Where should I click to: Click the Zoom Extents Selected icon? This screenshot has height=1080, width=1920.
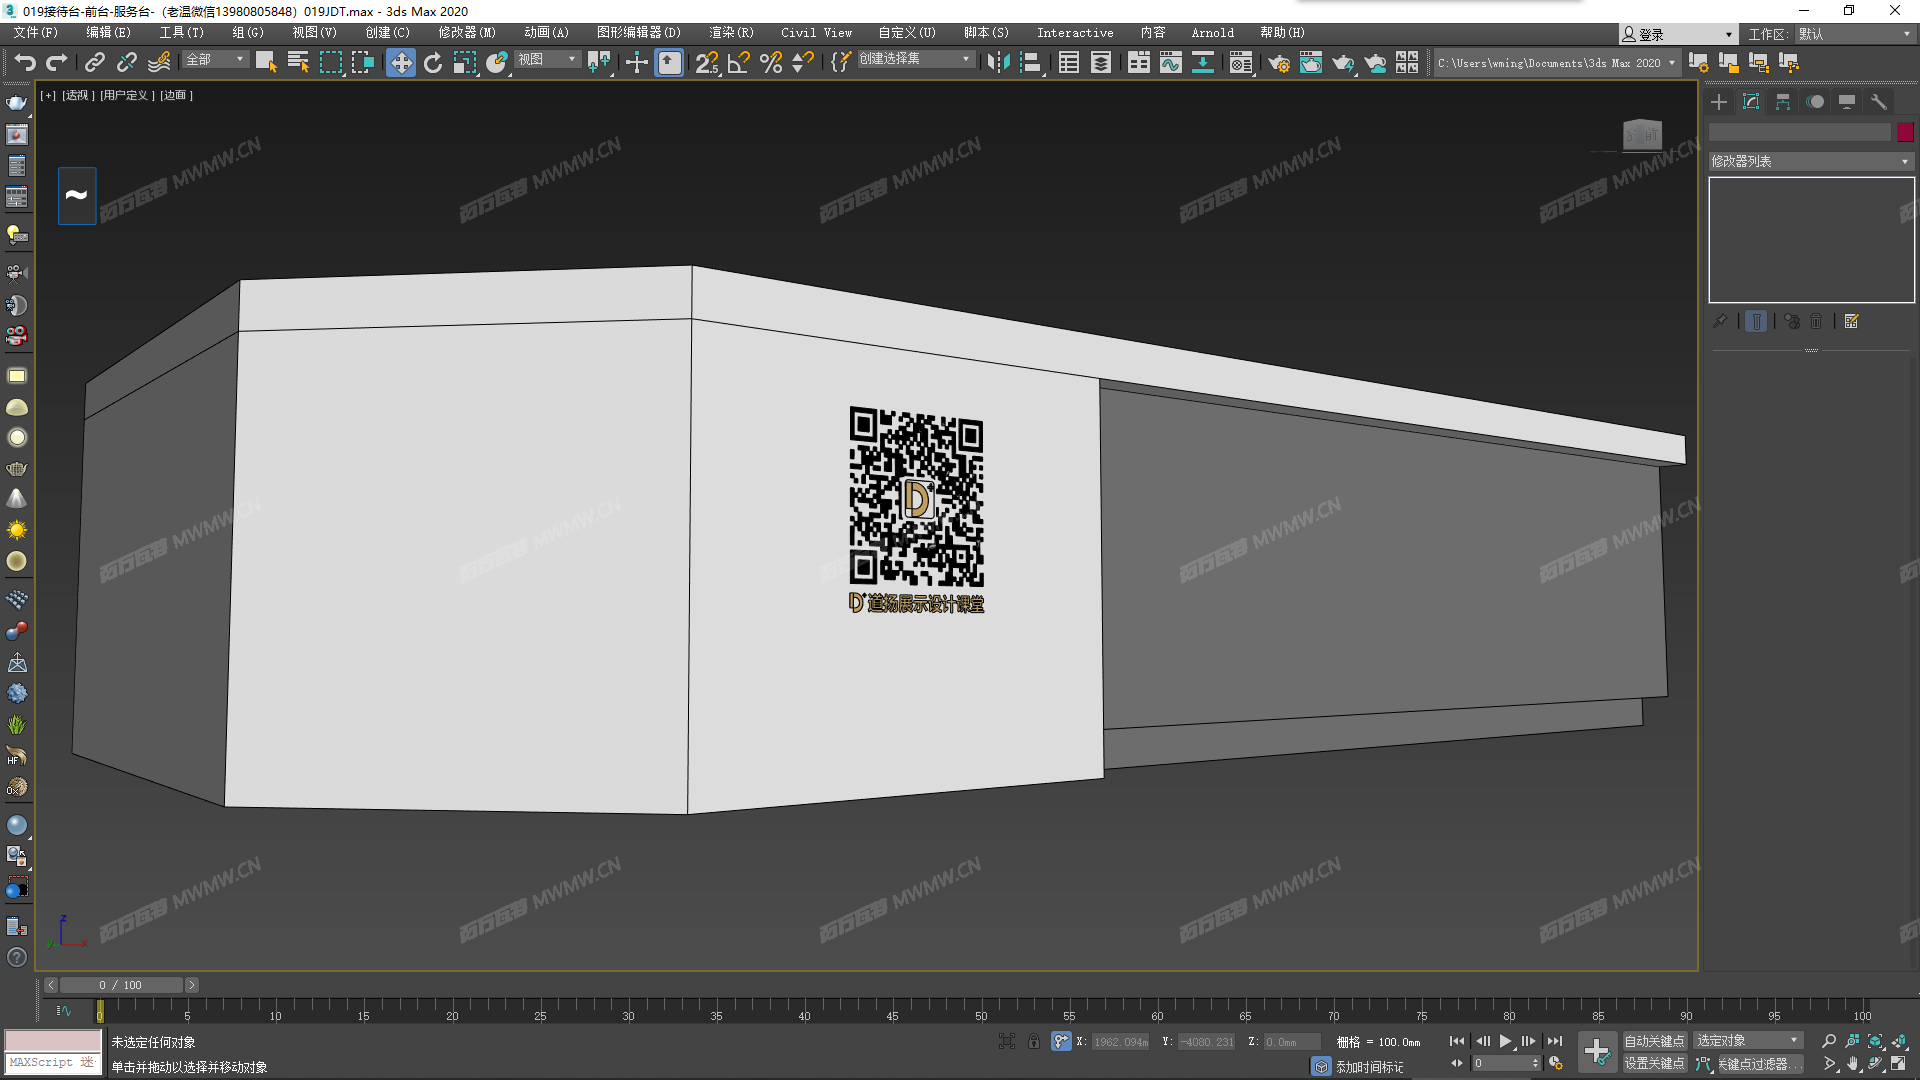pyautogui.click(x=1875, y=1041)
